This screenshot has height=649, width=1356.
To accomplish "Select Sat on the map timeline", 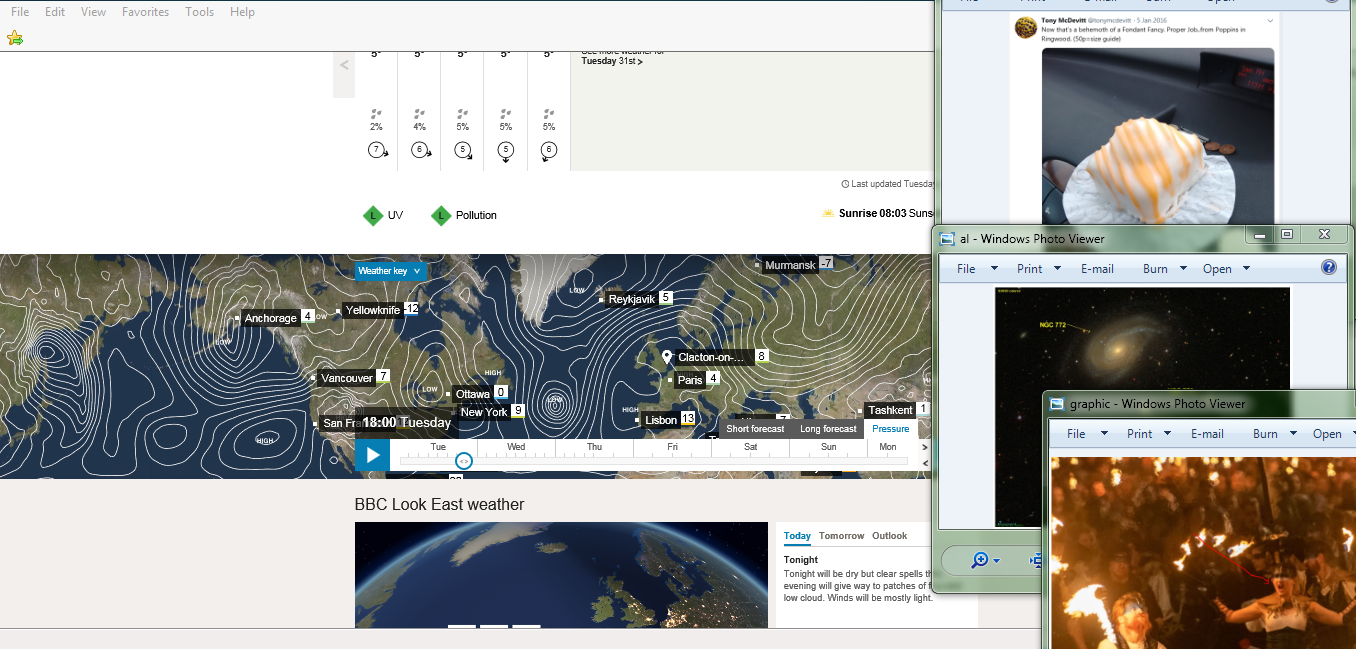I will click(750, 447).
